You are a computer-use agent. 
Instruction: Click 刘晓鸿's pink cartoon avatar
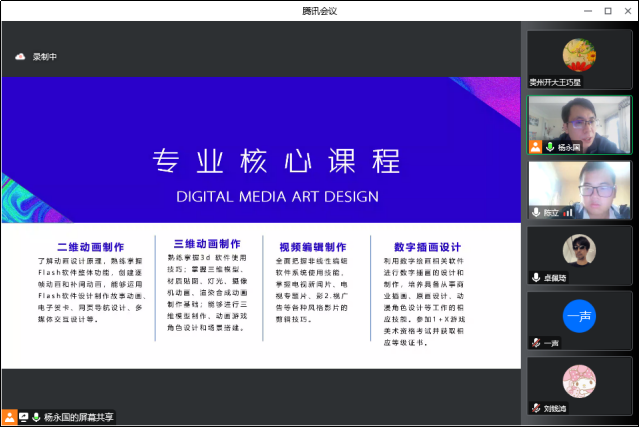[x=580, y=380]
